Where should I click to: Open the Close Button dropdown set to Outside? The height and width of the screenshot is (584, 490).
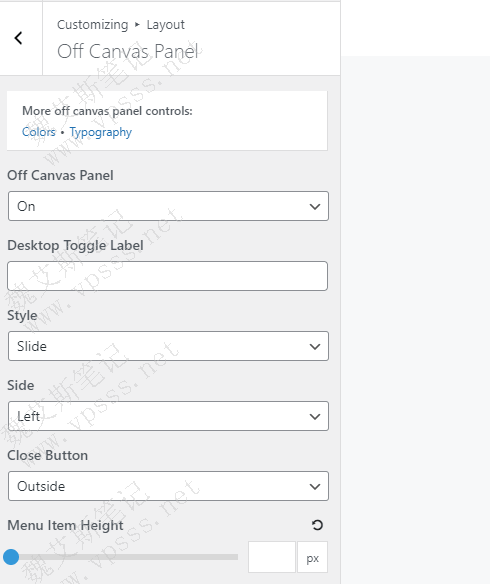[168, 486]
